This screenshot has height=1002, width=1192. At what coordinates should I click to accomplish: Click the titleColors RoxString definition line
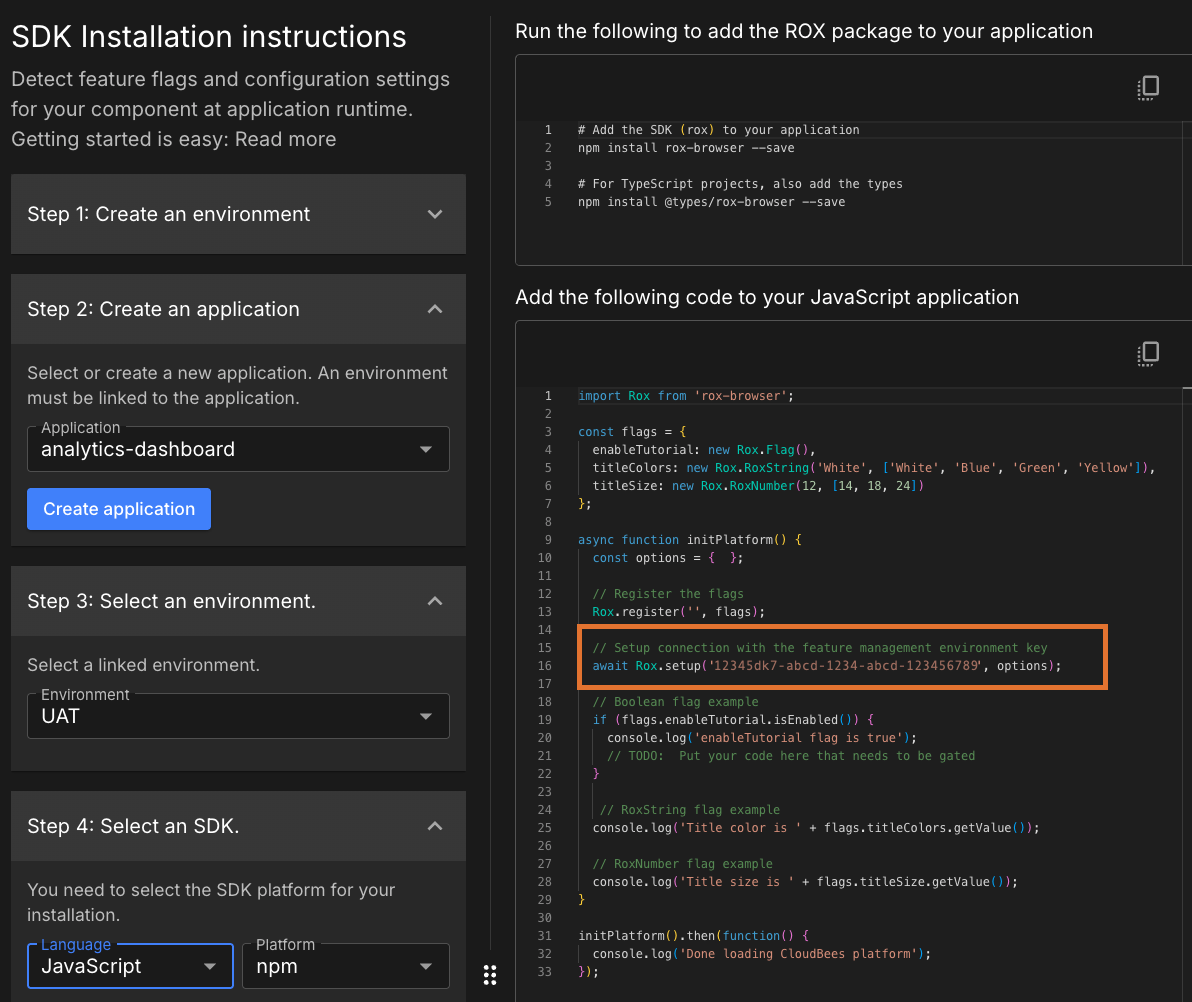click(873, 468)
